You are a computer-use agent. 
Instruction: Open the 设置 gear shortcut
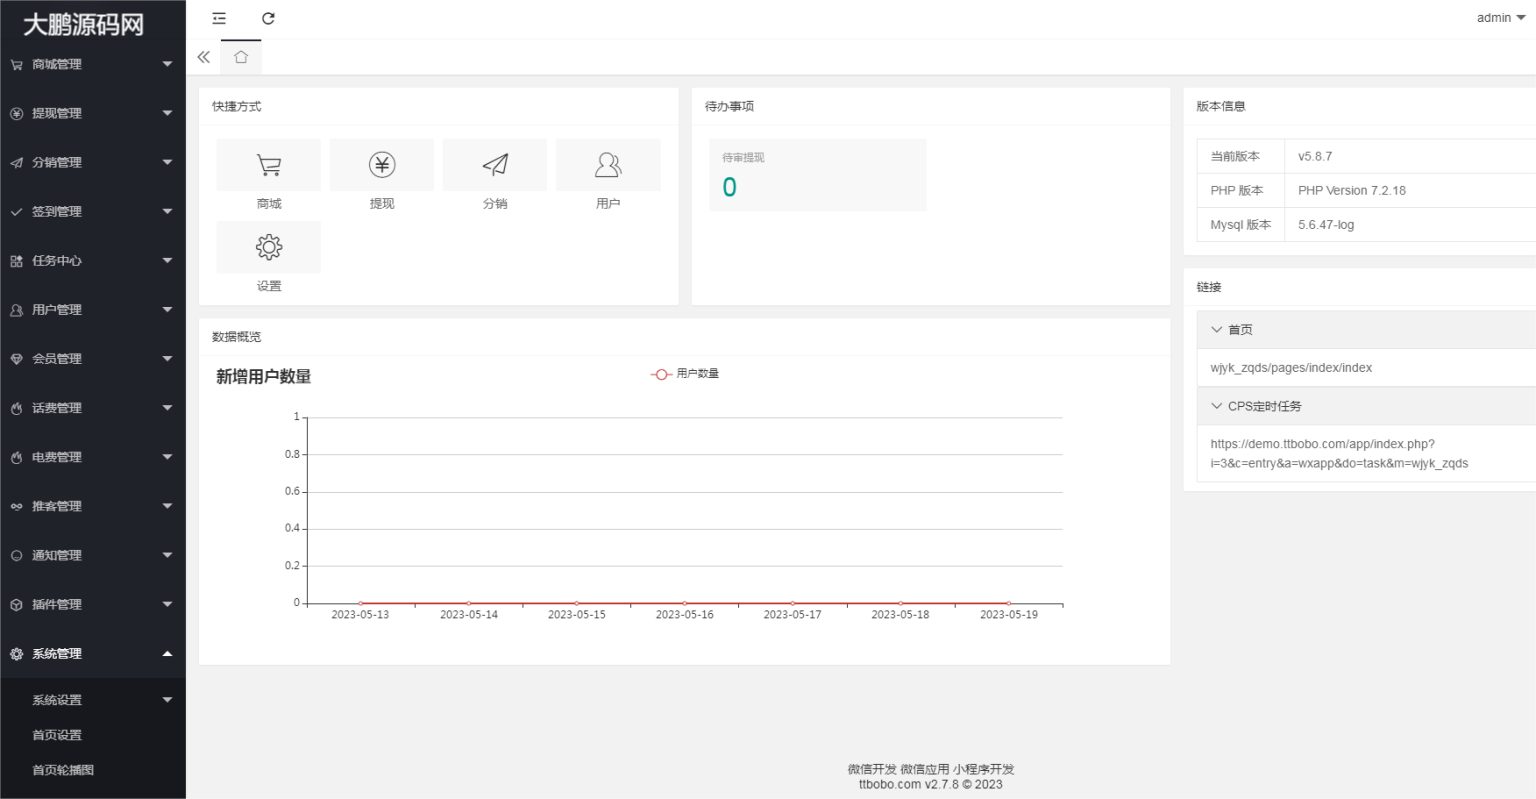268,248
